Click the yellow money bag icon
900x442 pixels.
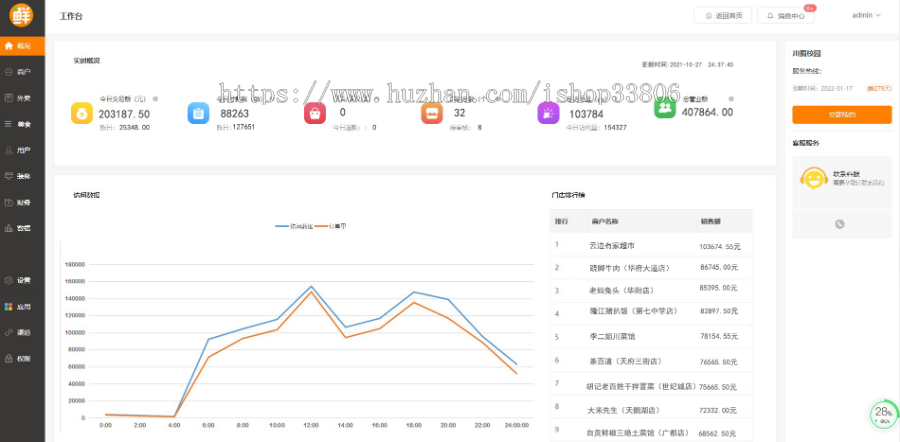pos(82,113)
